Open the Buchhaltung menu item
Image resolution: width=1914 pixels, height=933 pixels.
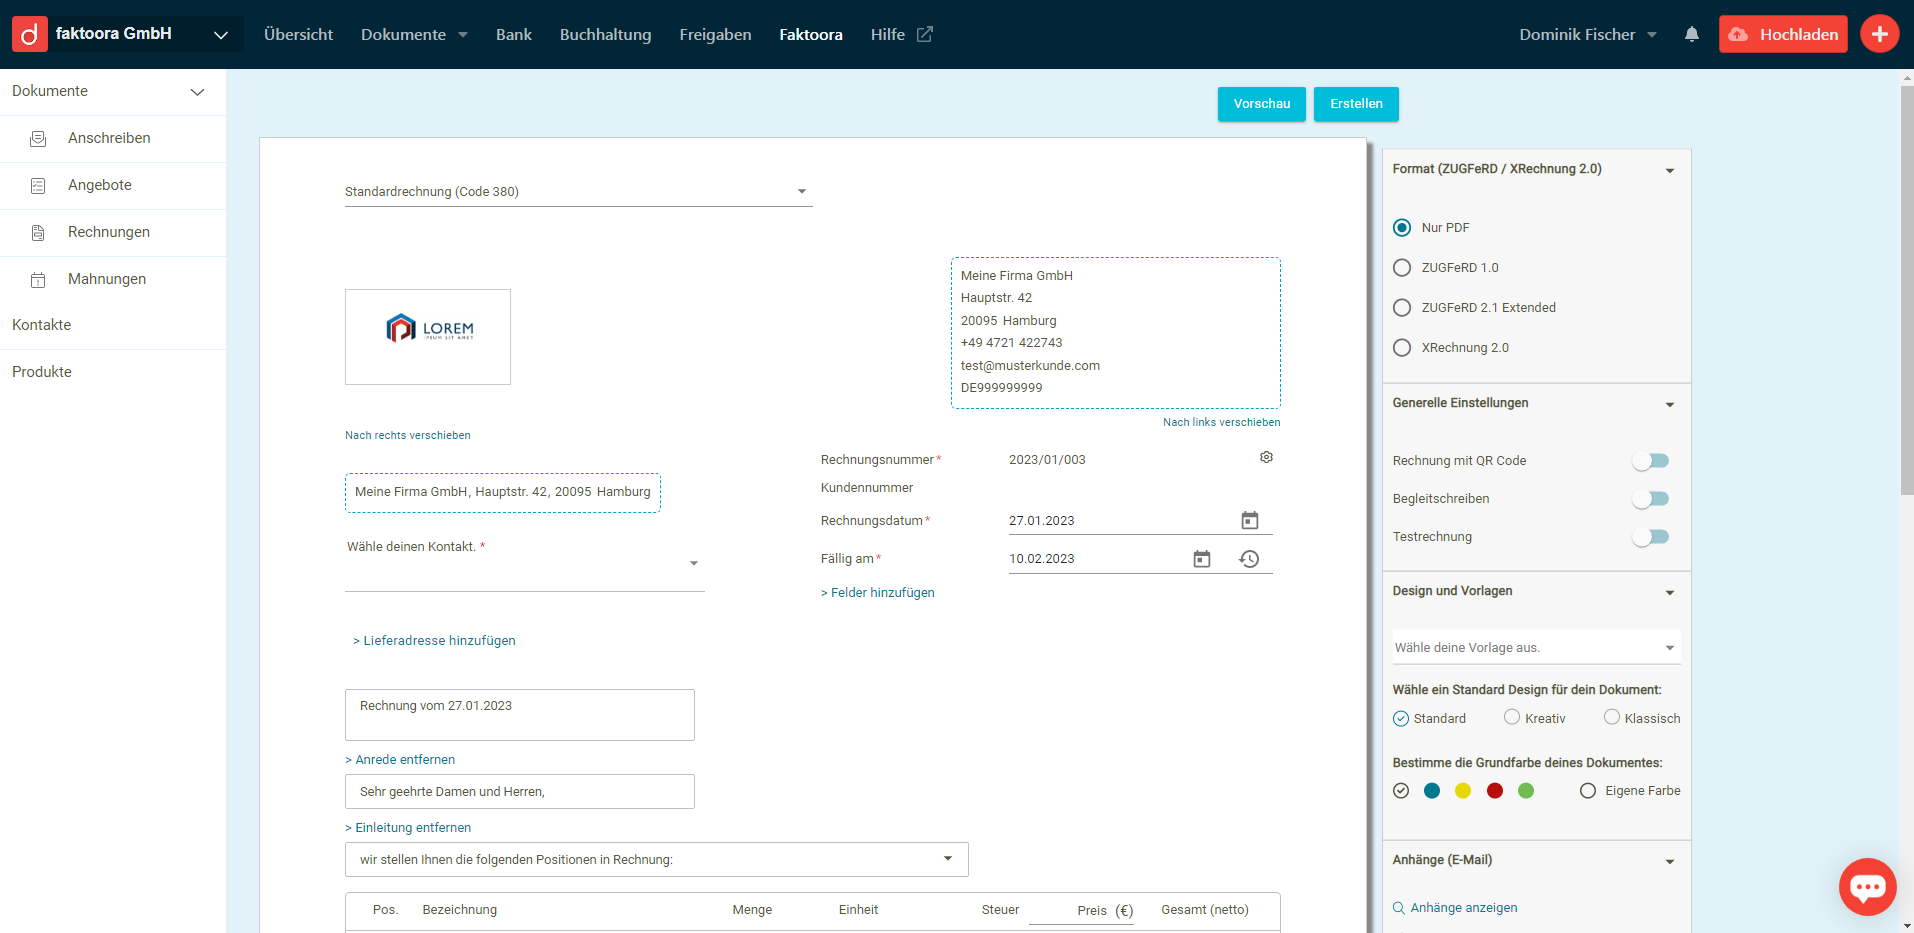click(605, 34)
